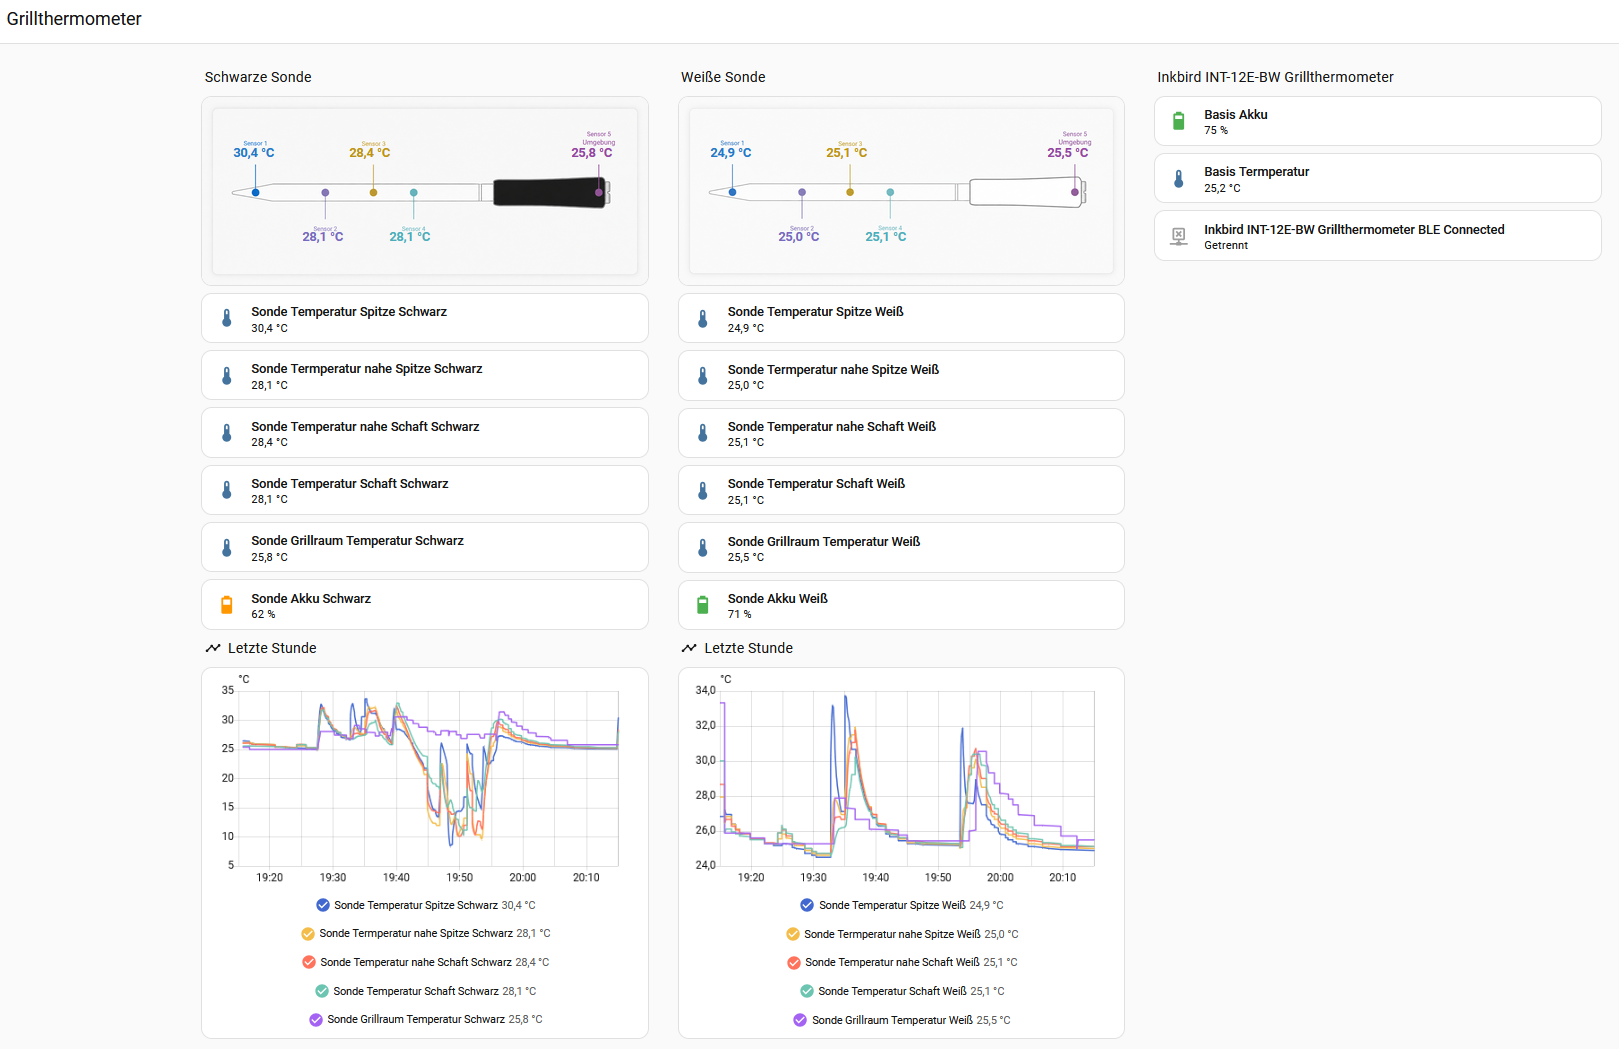The height and width of the screenshot is (1049, 1619).
Task: Click Weiße Sonde history graph
Action: click(905, 778)
